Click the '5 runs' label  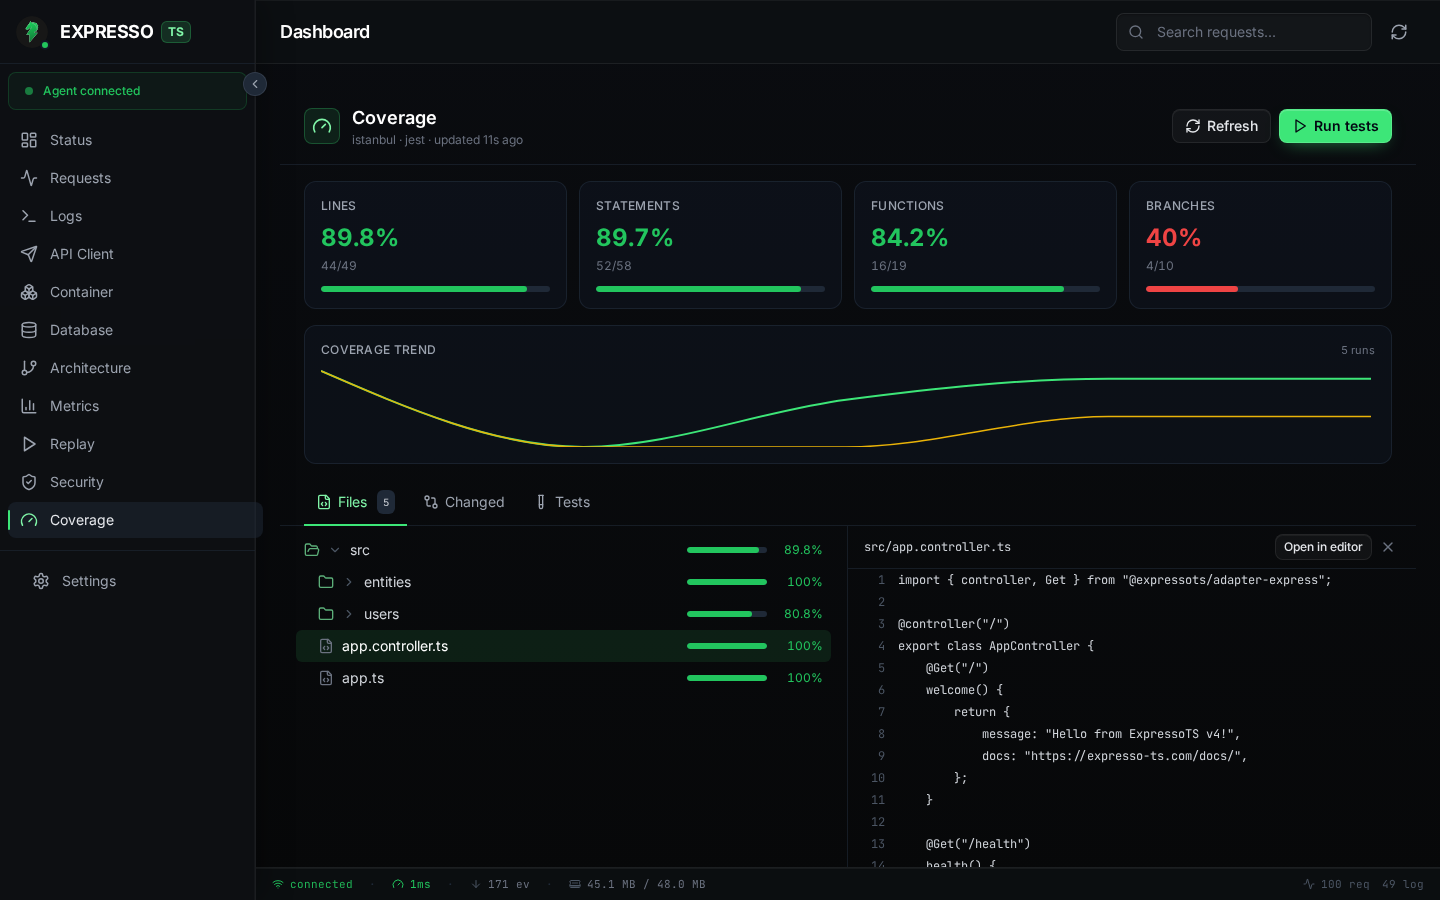click(x=1357, y=350)
